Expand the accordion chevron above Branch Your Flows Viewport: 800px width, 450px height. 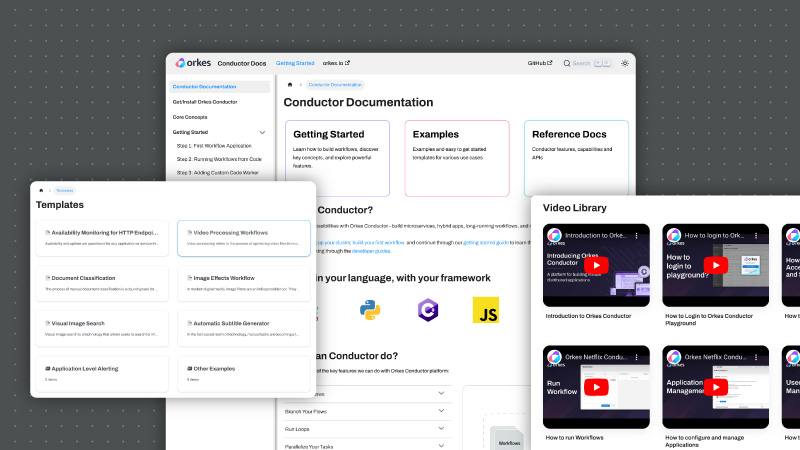click(x=441, y=393)
